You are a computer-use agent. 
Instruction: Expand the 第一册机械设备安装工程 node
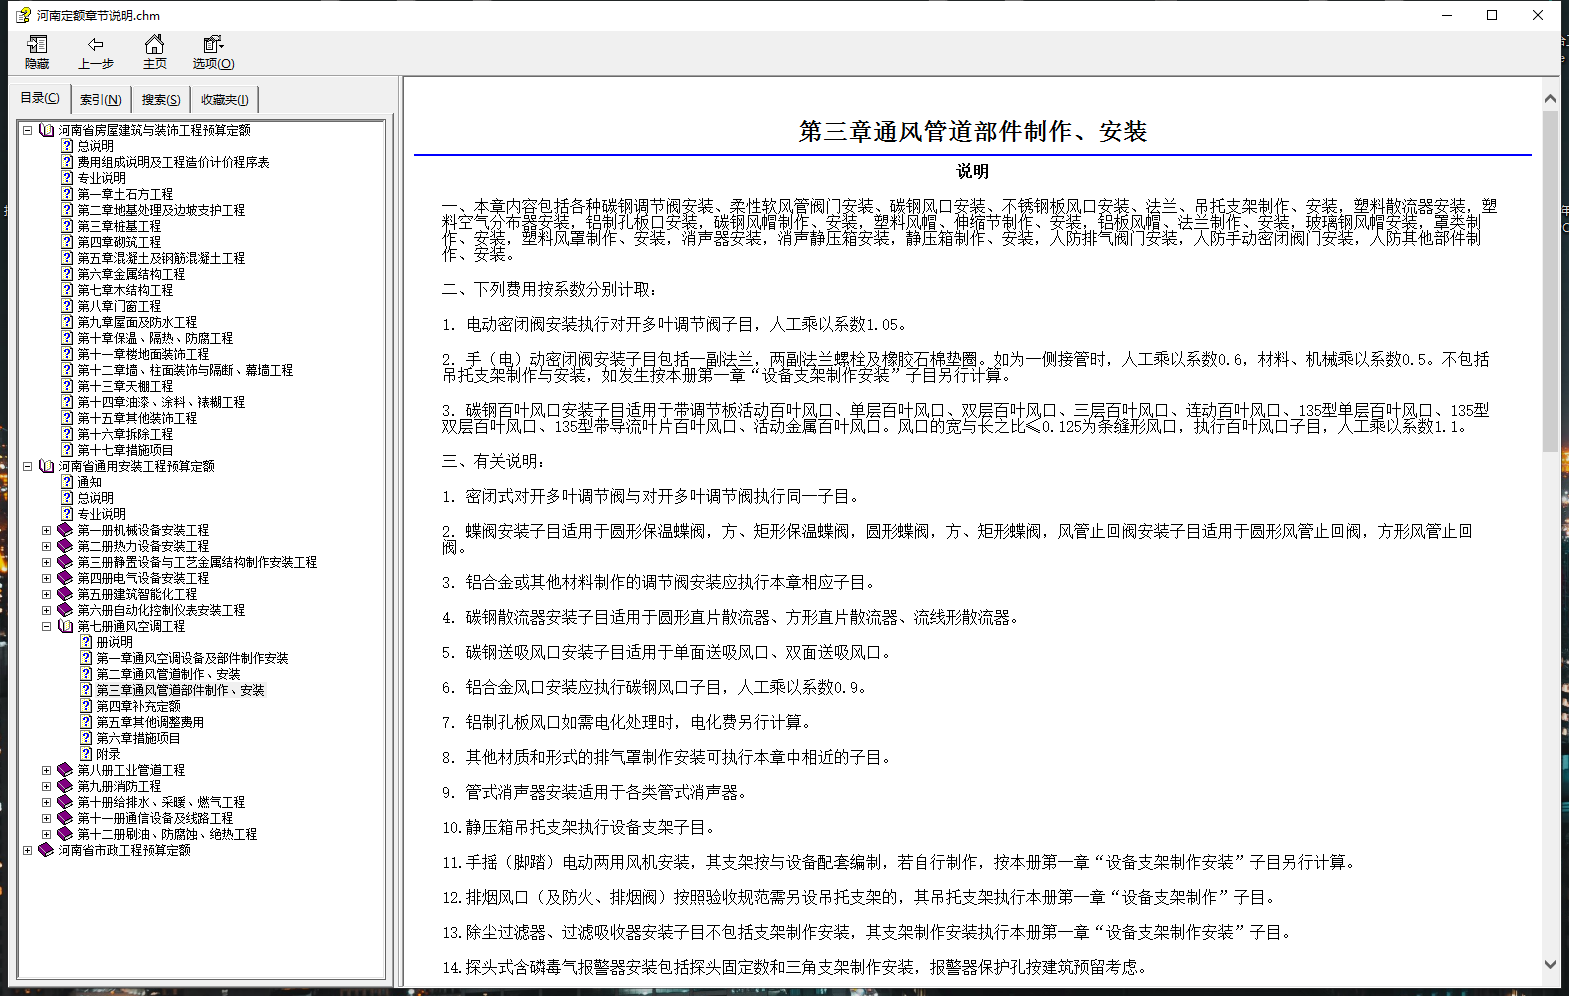pos(46,530)
